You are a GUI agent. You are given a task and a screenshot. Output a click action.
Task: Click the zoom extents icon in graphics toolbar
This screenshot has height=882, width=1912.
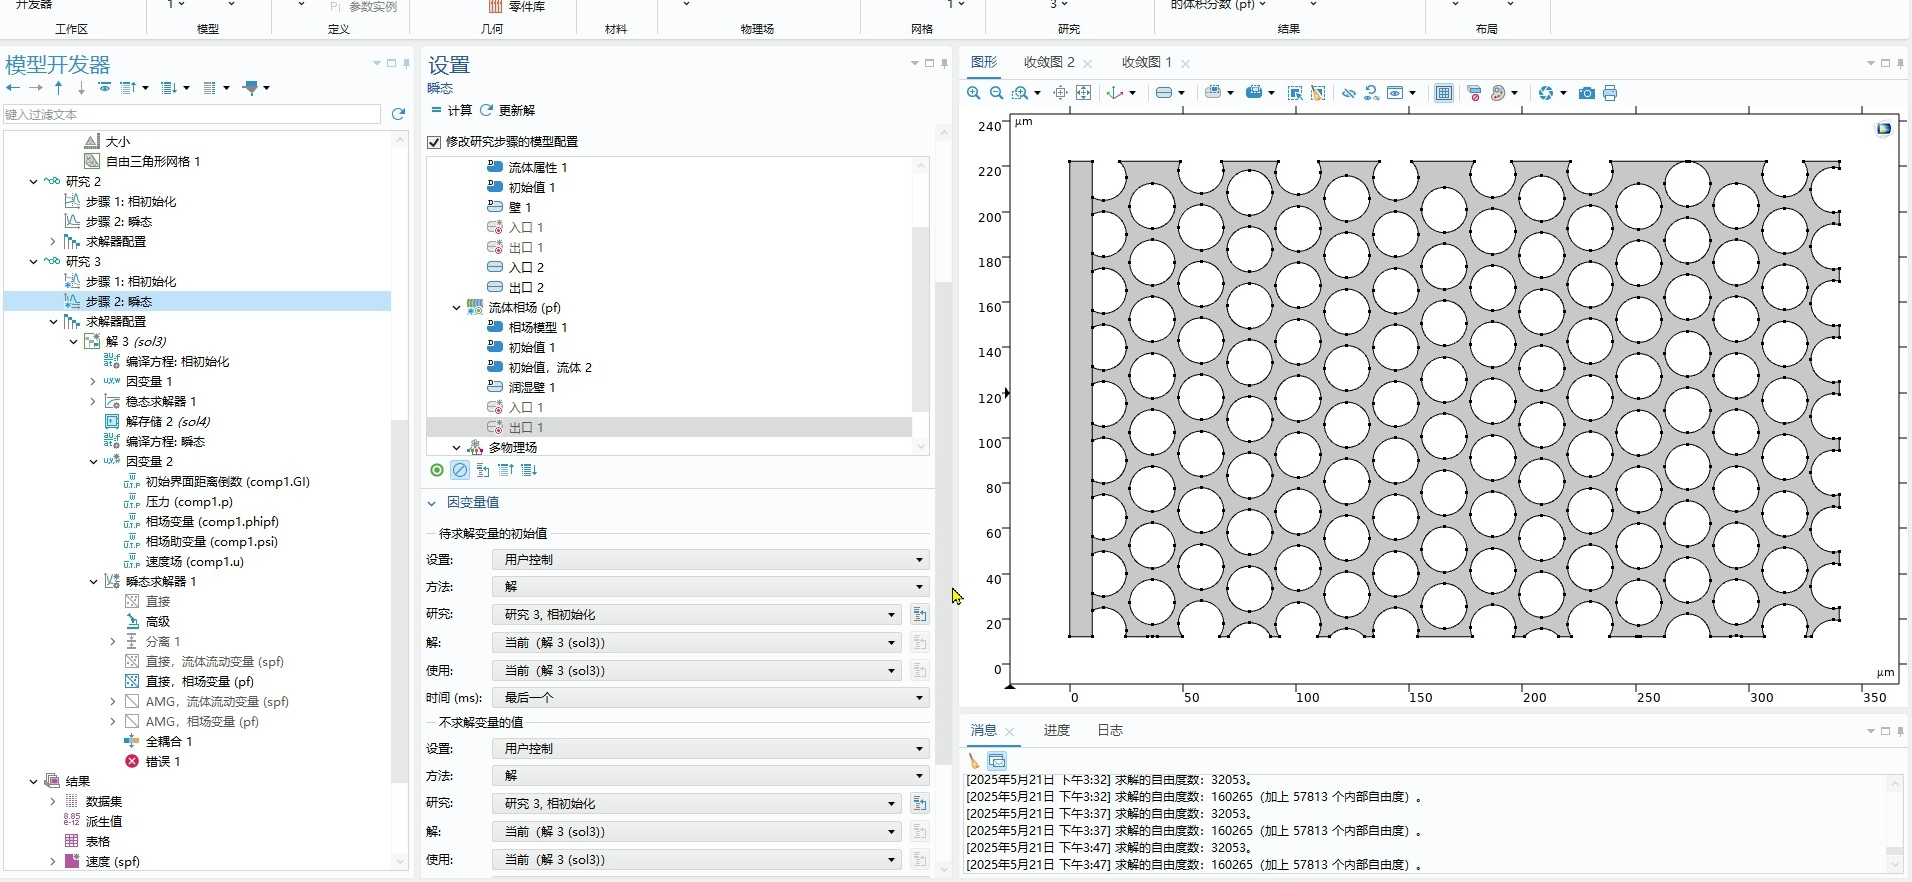[1083, 93]
